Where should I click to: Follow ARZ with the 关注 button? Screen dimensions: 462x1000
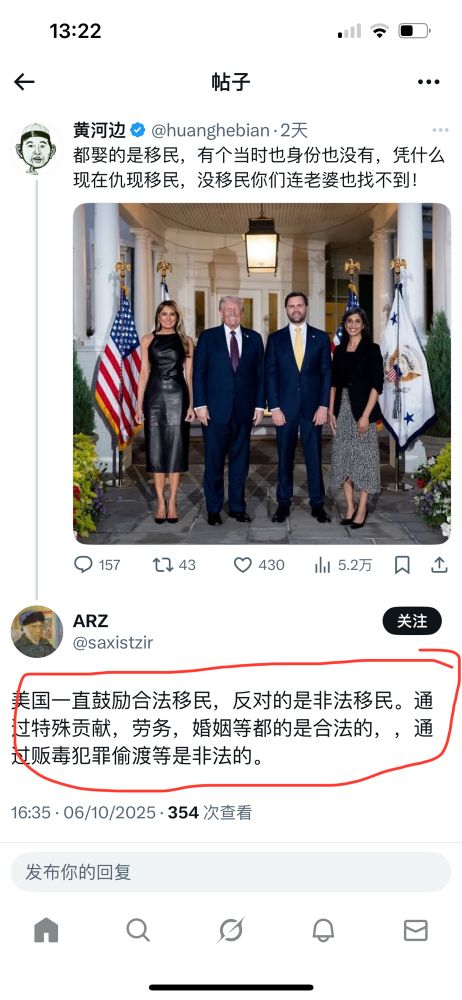click(x=412, y=621)
